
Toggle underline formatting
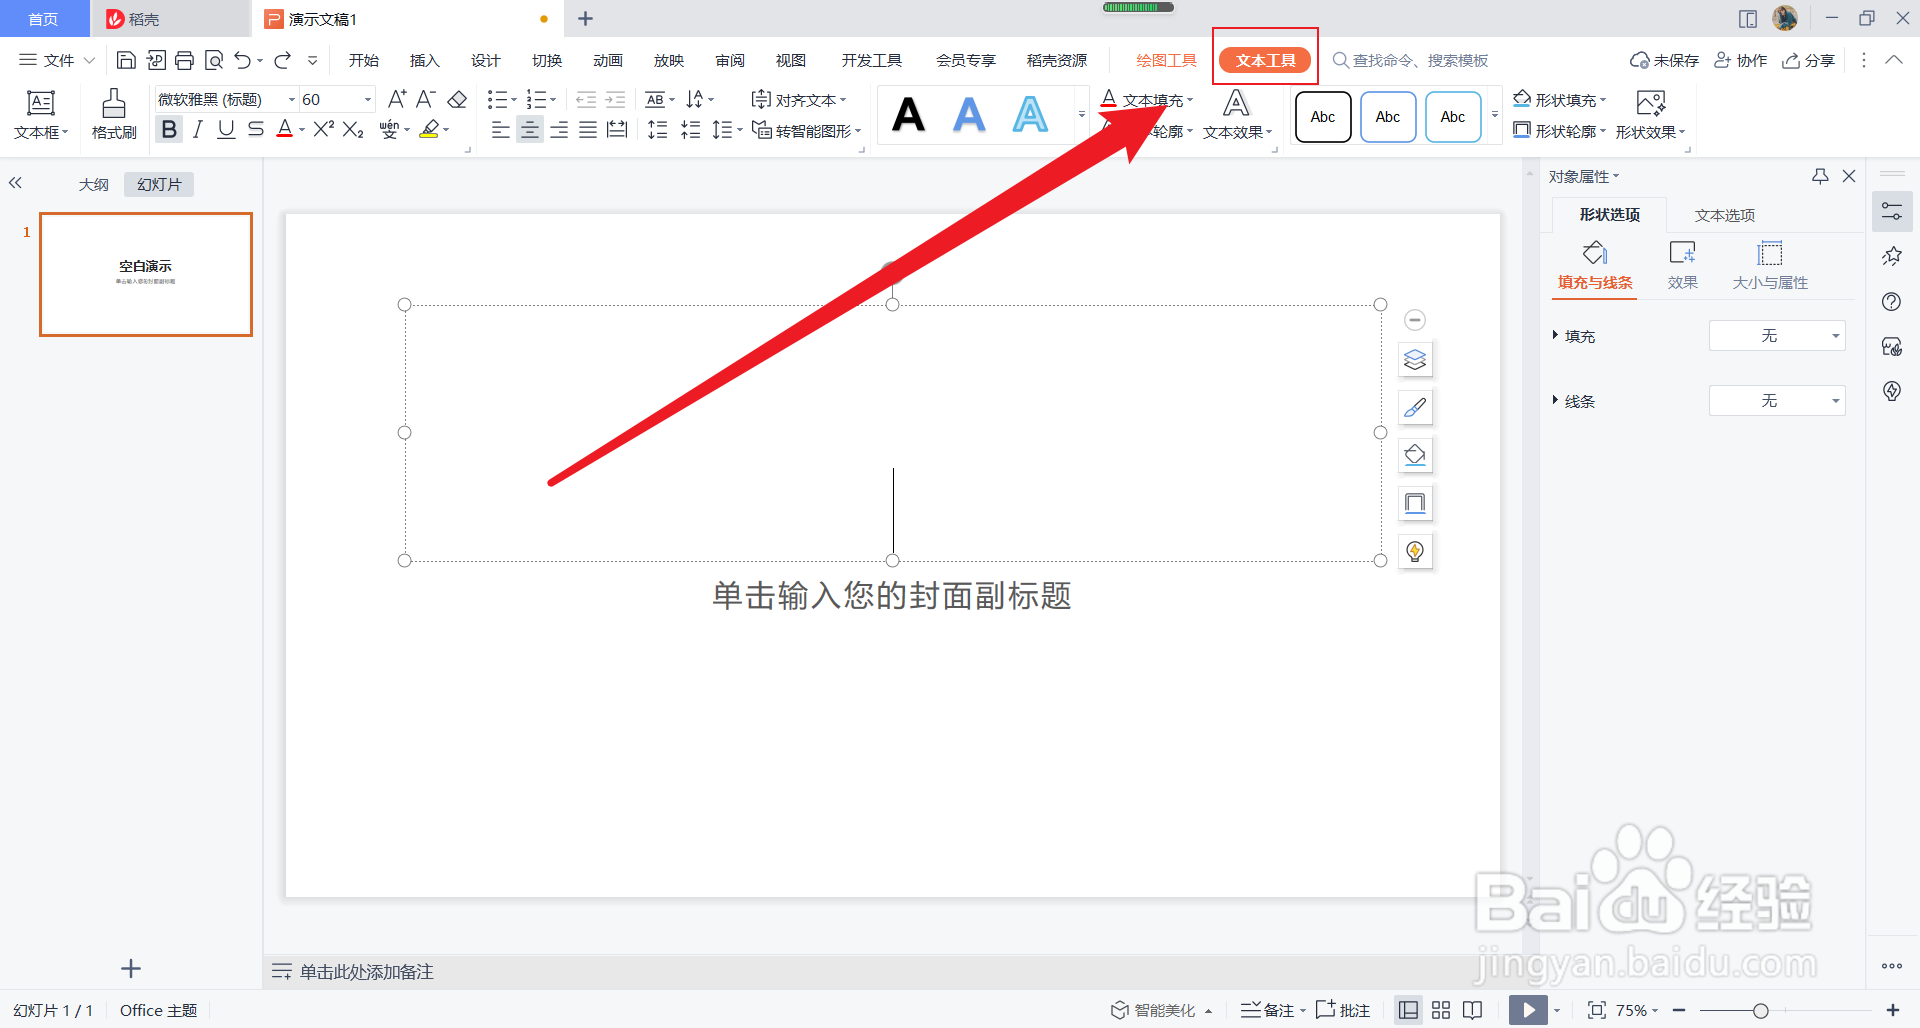coord(226,130)
